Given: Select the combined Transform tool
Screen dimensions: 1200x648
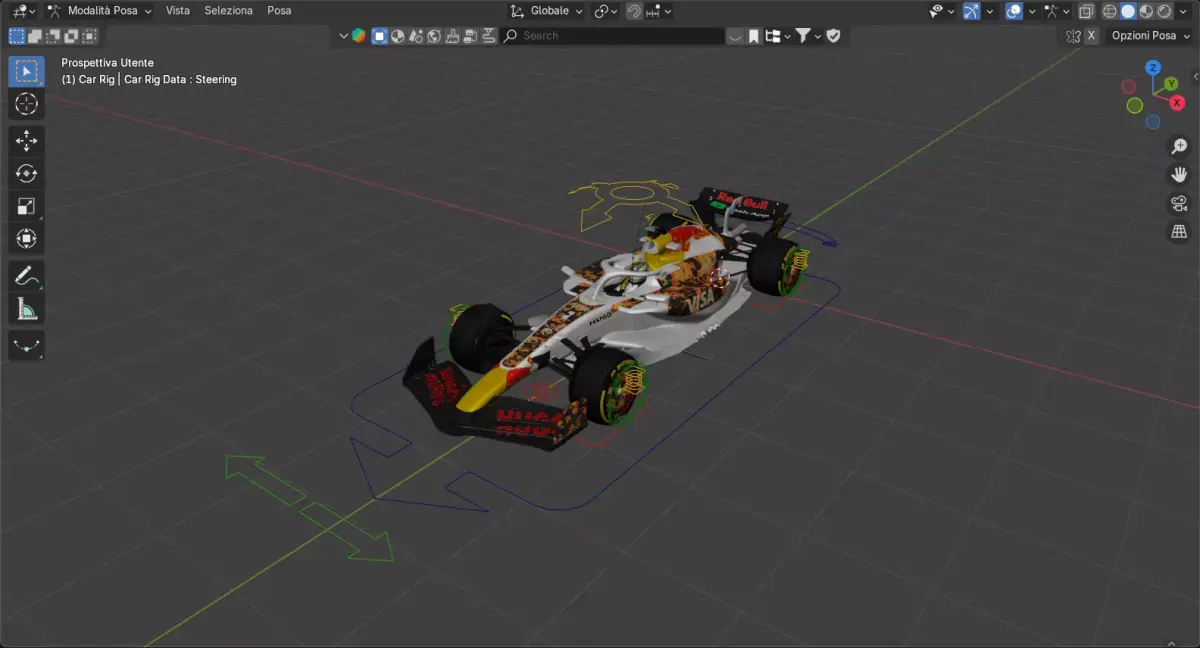Looking at the screenshot, I should click(27, 239).
